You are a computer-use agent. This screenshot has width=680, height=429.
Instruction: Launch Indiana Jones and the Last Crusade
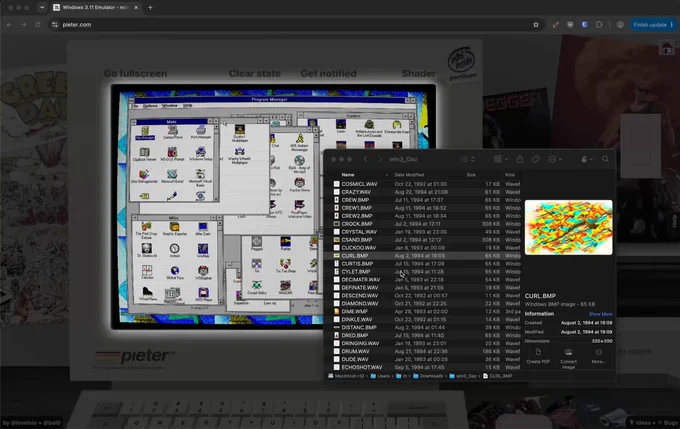[x=369, y=129]
